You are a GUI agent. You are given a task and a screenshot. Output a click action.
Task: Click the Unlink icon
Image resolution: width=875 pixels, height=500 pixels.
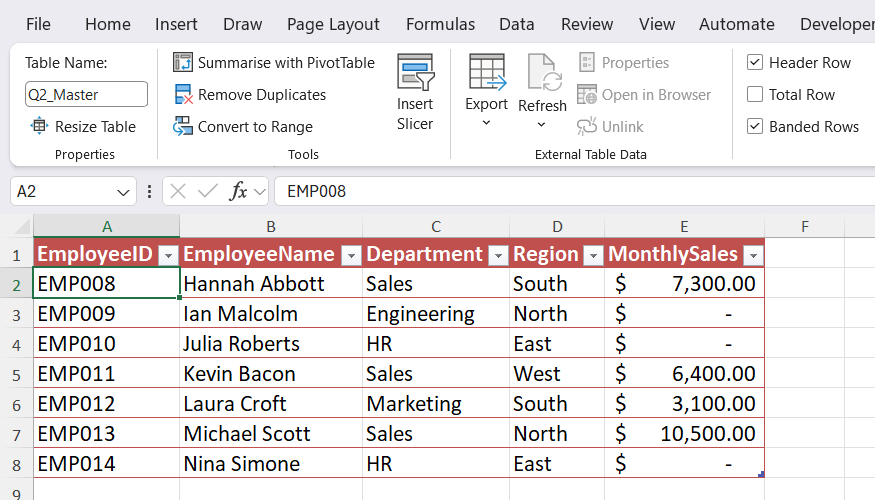[x=586, y=126]
